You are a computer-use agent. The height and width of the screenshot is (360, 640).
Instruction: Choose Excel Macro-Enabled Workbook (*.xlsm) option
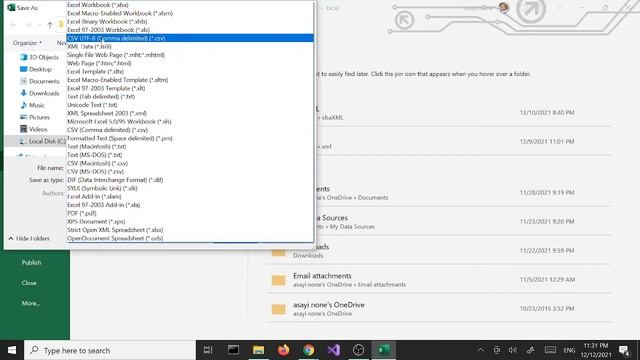click(x=190, y=13)
